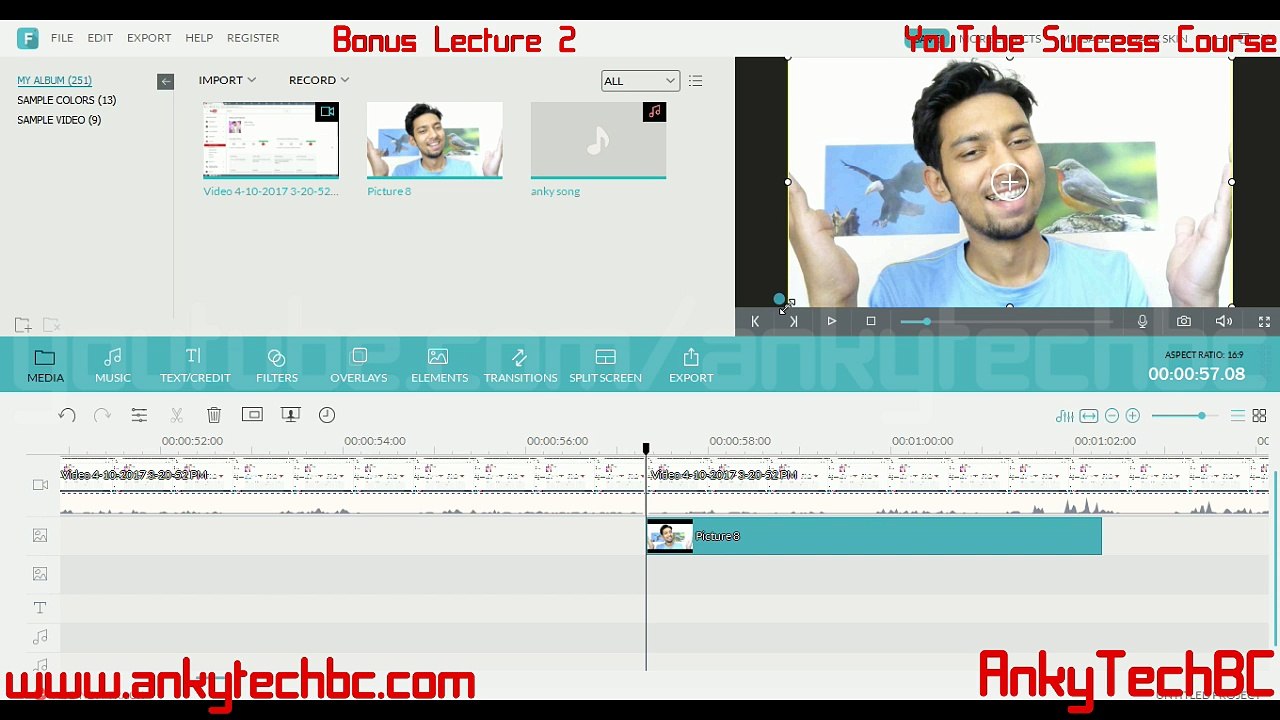The image size is (1280, 720).
Task: Click the text track T icon
Action: tap(40, 608)
